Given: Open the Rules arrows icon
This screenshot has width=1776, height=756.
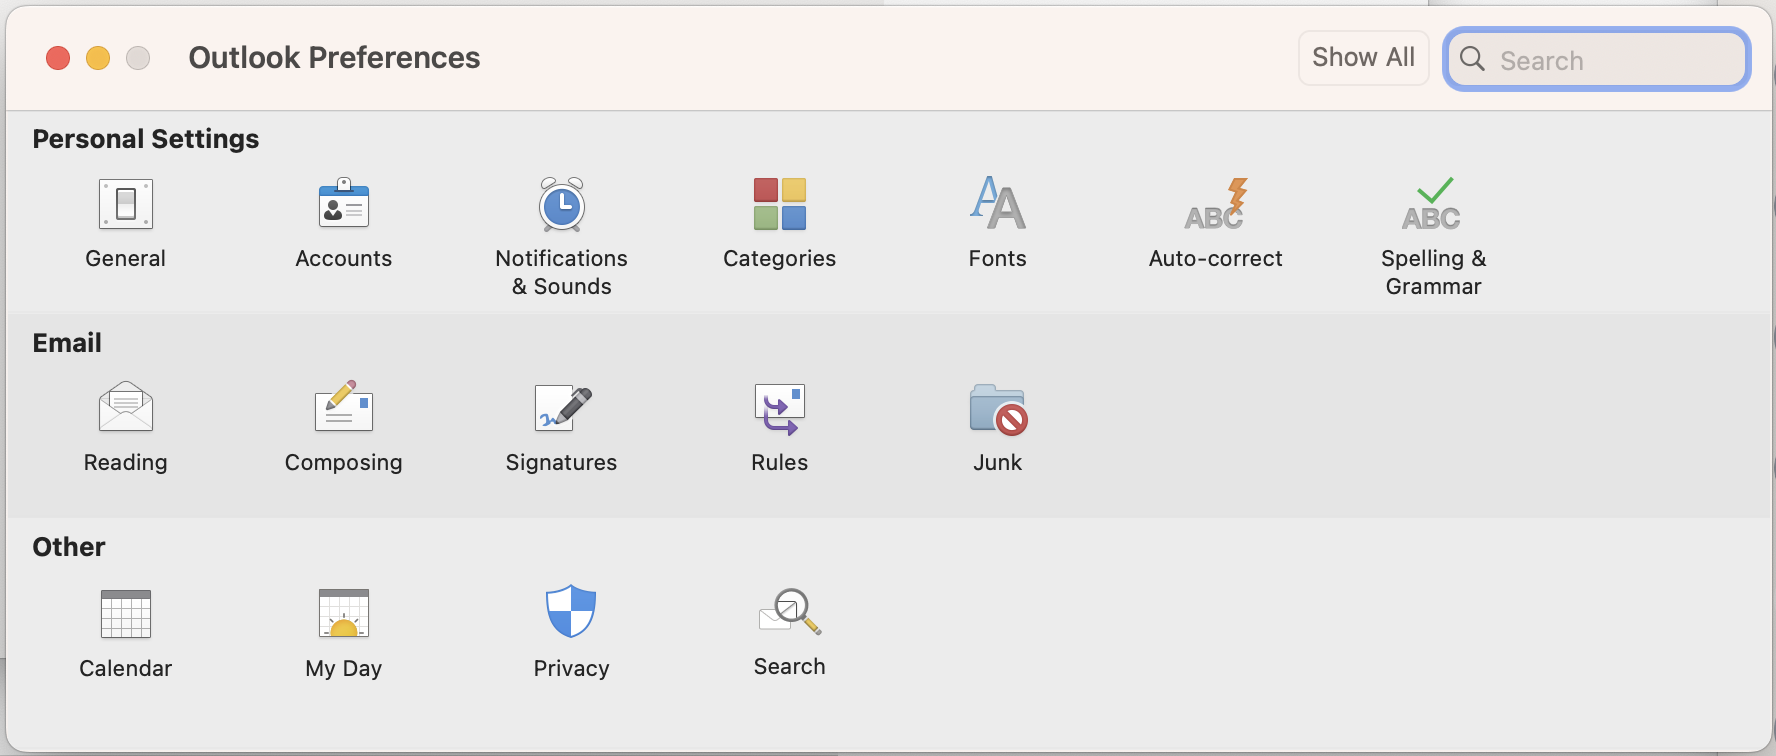Looking at the screenshot, I should 780,409.
